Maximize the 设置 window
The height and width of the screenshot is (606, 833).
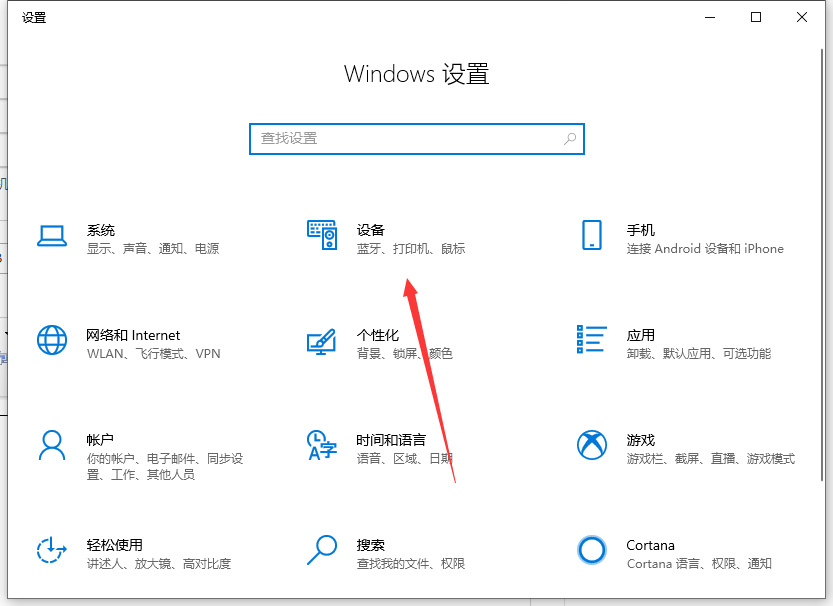[x=756, y=18]
